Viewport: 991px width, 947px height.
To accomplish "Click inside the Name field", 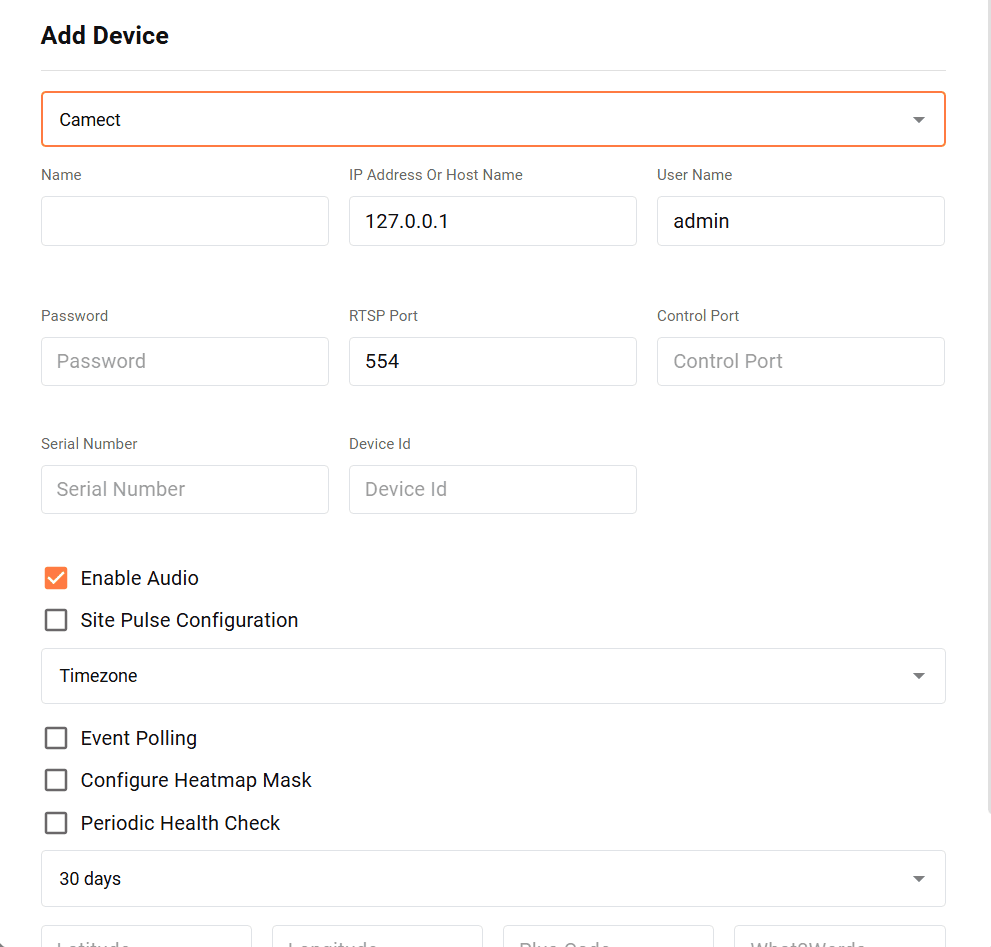I will tap(184, 221).
